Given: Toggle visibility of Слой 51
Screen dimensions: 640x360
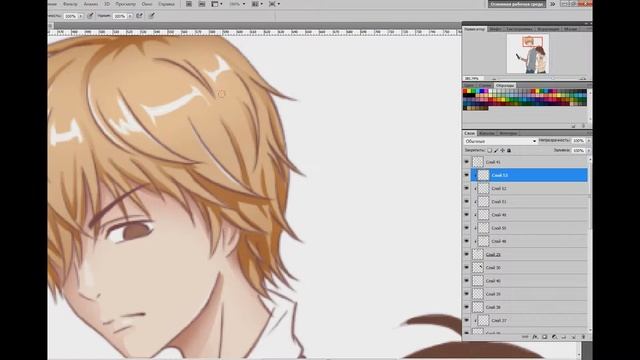Looking at the screenshot, I should point(467,201).
